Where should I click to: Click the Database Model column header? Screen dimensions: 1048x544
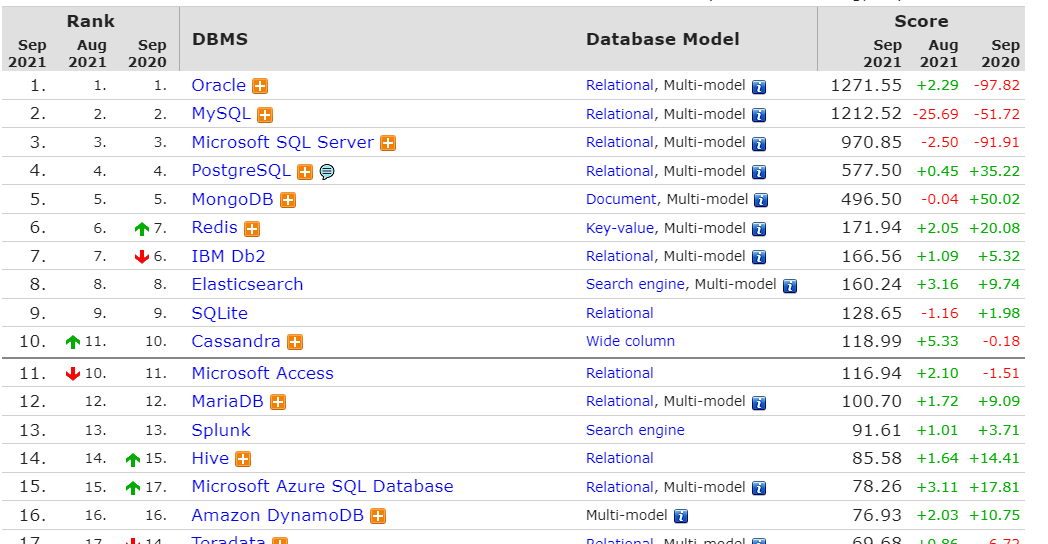[662, 39]
